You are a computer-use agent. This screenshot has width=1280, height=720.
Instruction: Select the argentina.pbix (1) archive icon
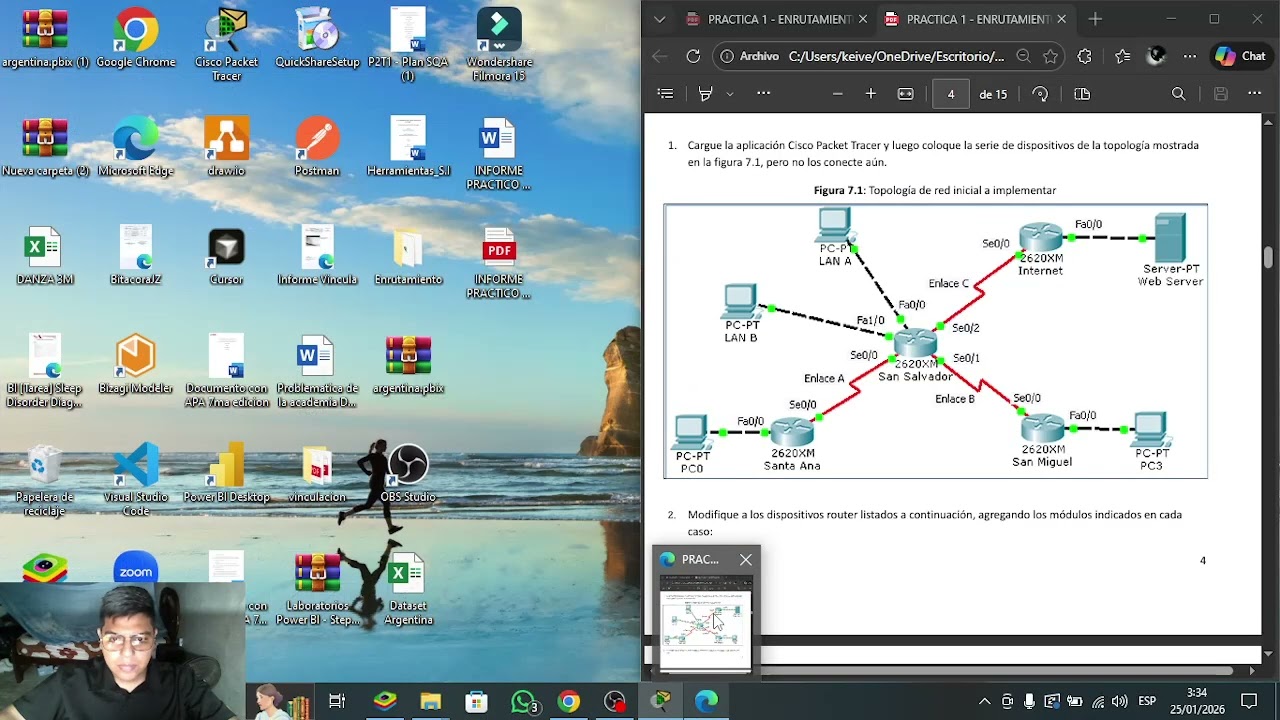coord(45,39)
